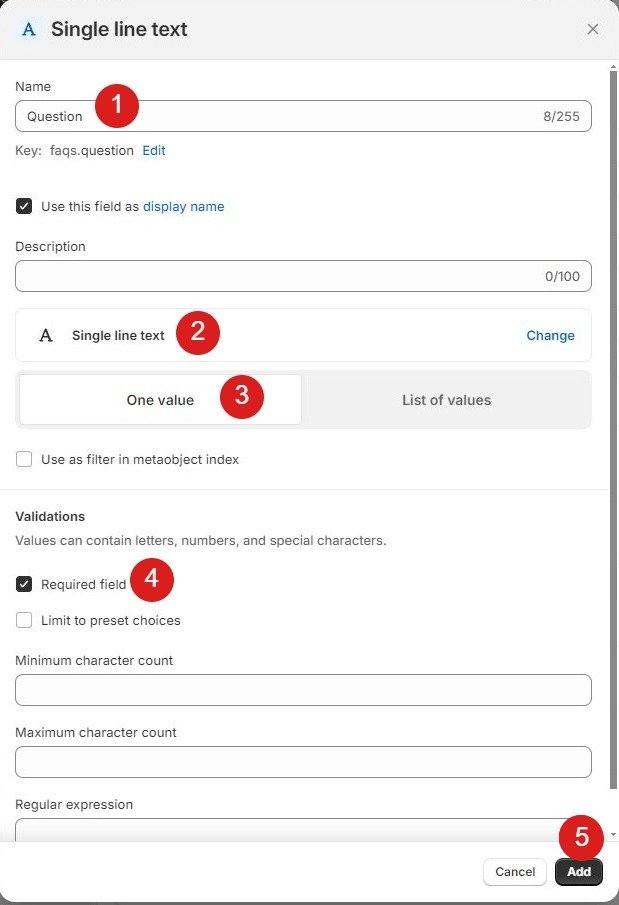The height and width of the screenshot is (905, 619).
Task: Uncheck the Required field checkbox
Action: 24,585
